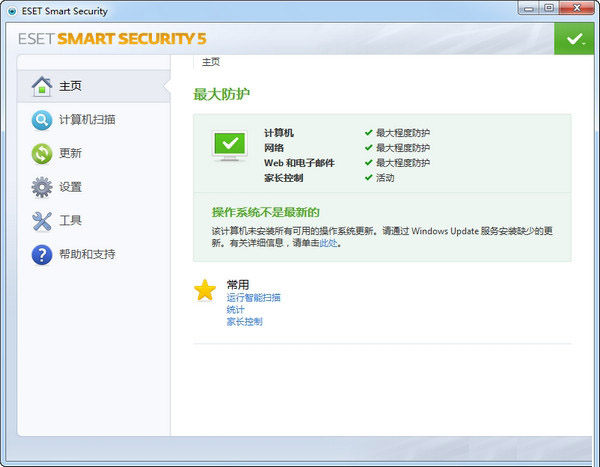Viewport: 600px width, 467px height.
Task: Click the 计算机 protection status row
Action: coord(279,133)
